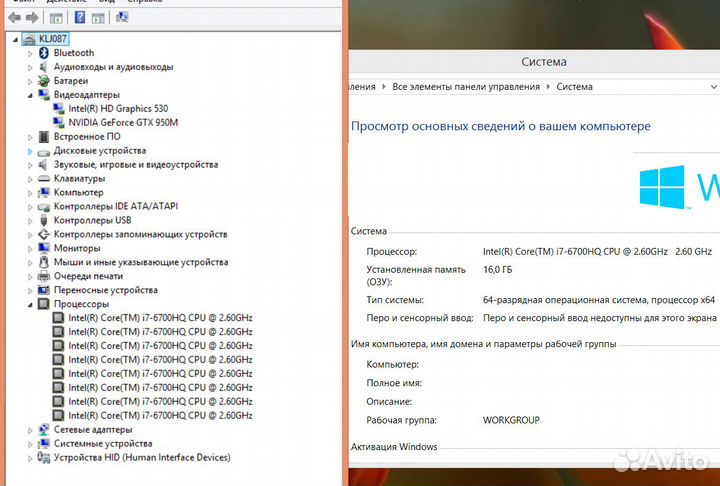Click the computer icon beside KLJ087
Viewport: 720px width, 486px height.
[29, 39]
